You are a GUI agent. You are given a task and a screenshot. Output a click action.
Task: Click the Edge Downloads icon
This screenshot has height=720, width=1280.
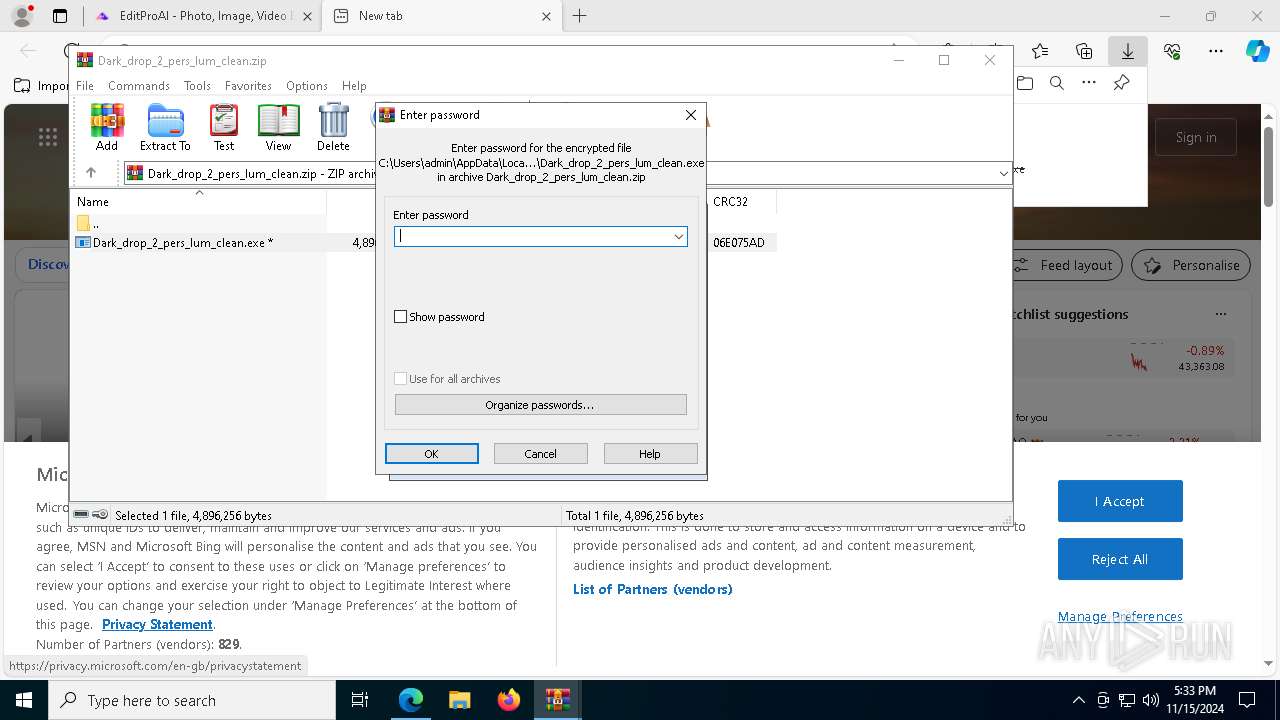point(1127,51)
